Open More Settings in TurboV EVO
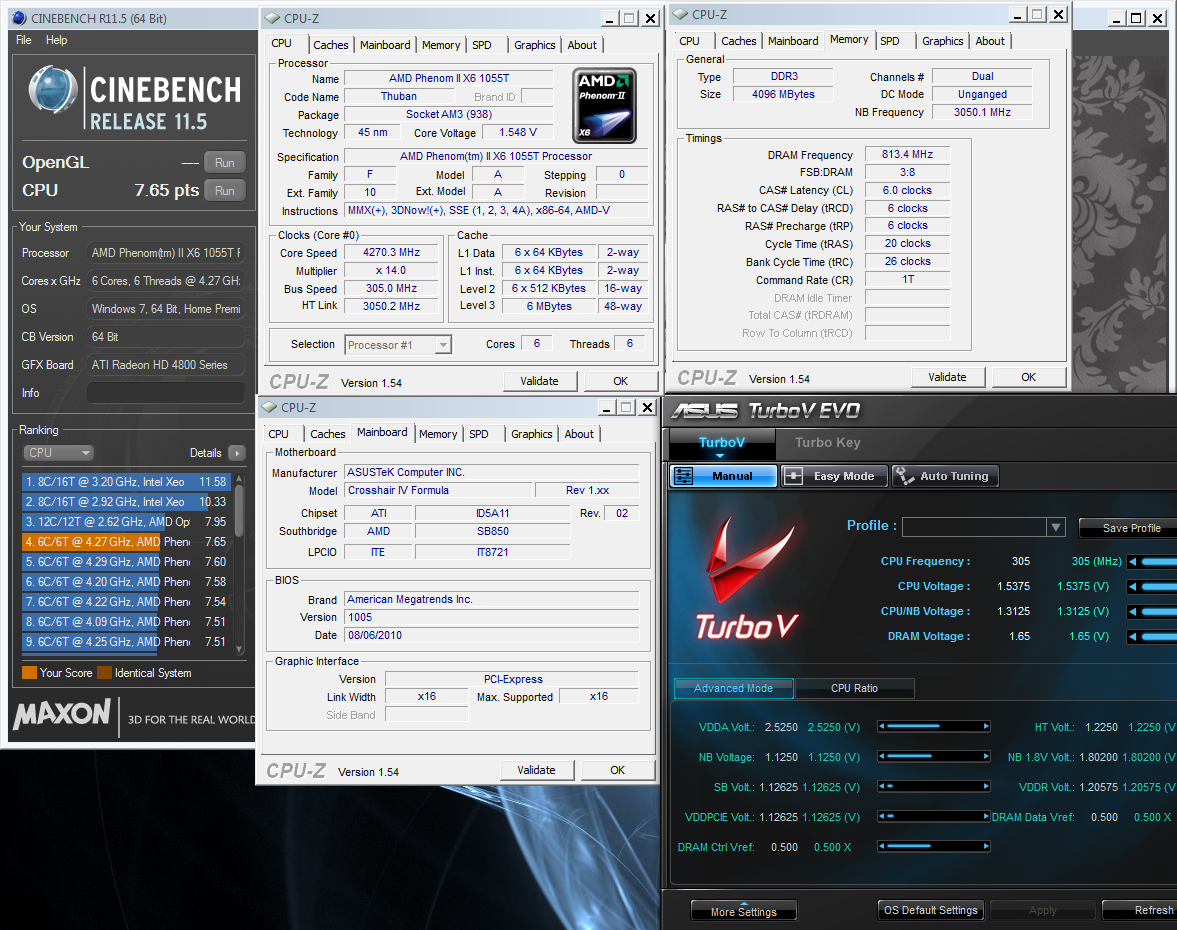1177x930 pixels. point(744,911)
